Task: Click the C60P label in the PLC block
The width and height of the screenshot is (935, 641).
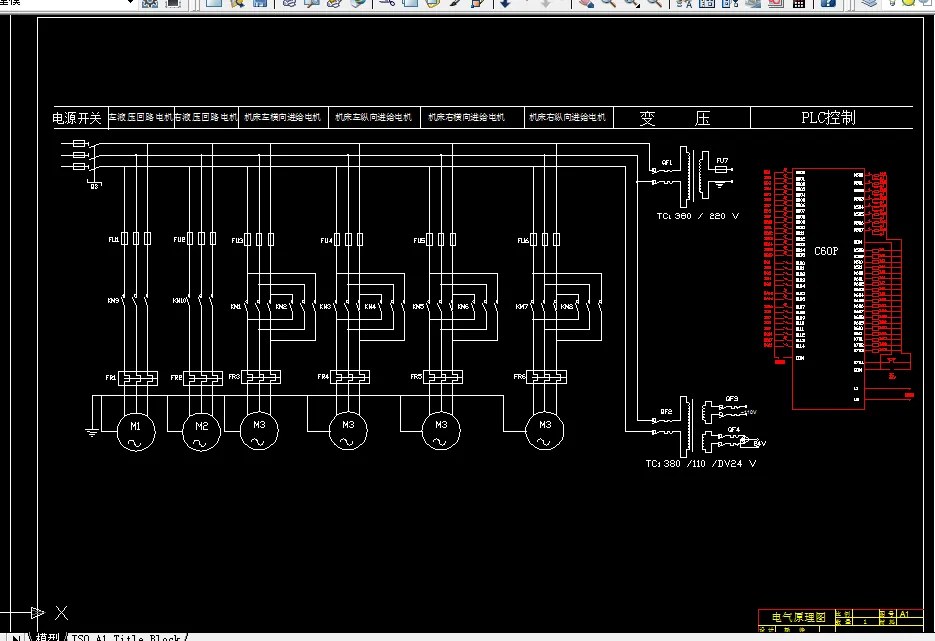Action: 826,251
